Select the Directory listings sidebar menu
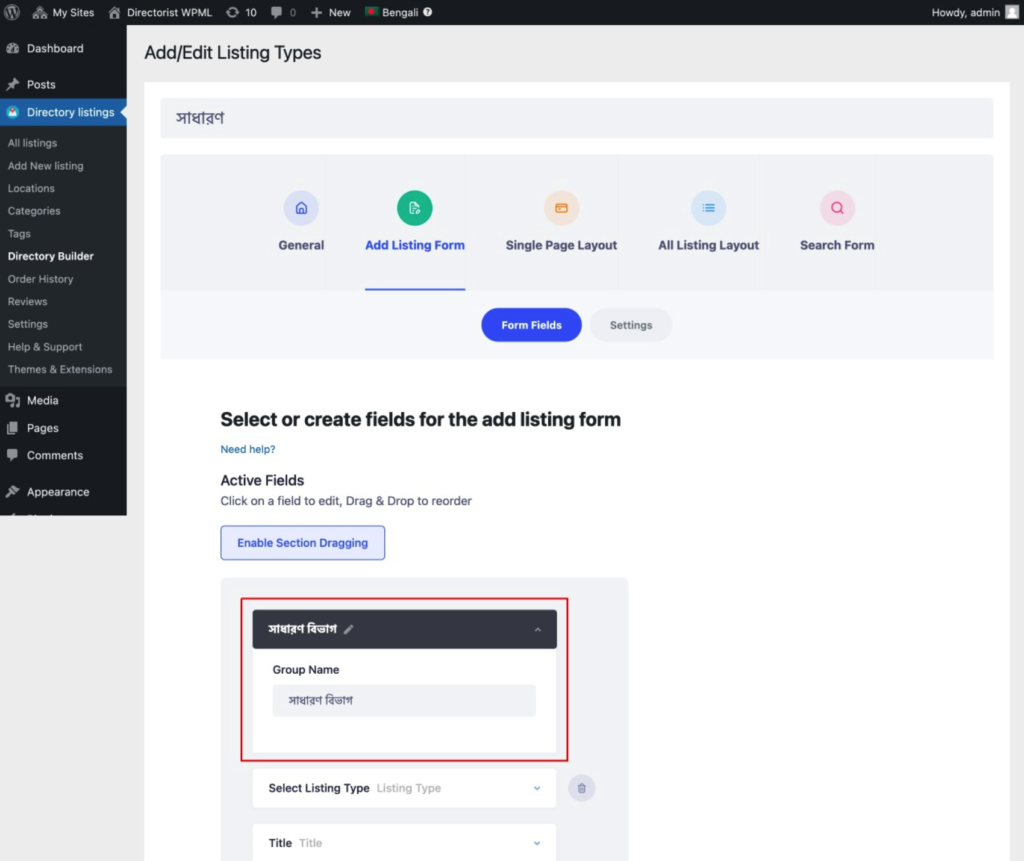The image size is (1024, 861). click(x=63, y=112)
